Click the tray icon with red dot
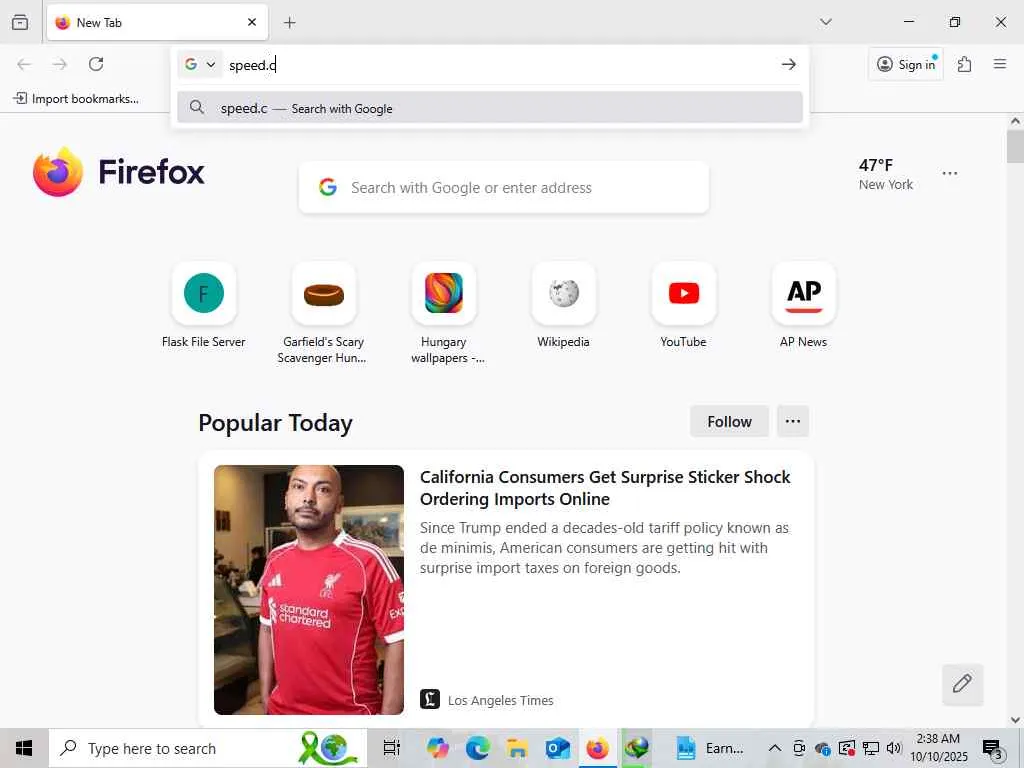The image size is (1024, 768). pos(847,748)
